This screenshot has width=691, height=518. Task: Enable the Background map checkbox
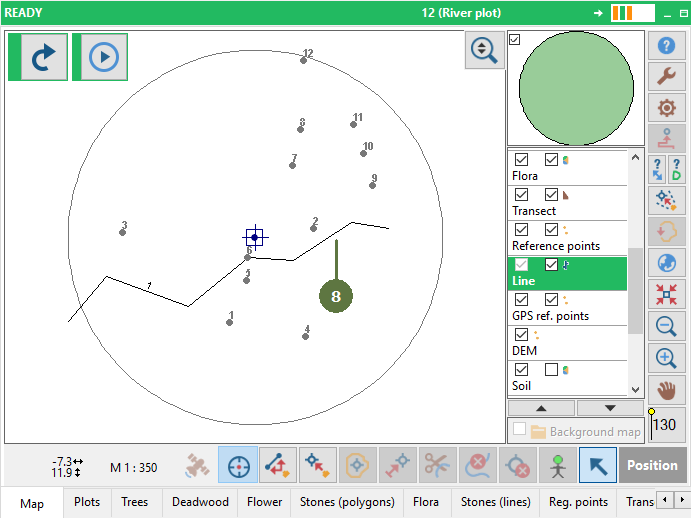520,429
